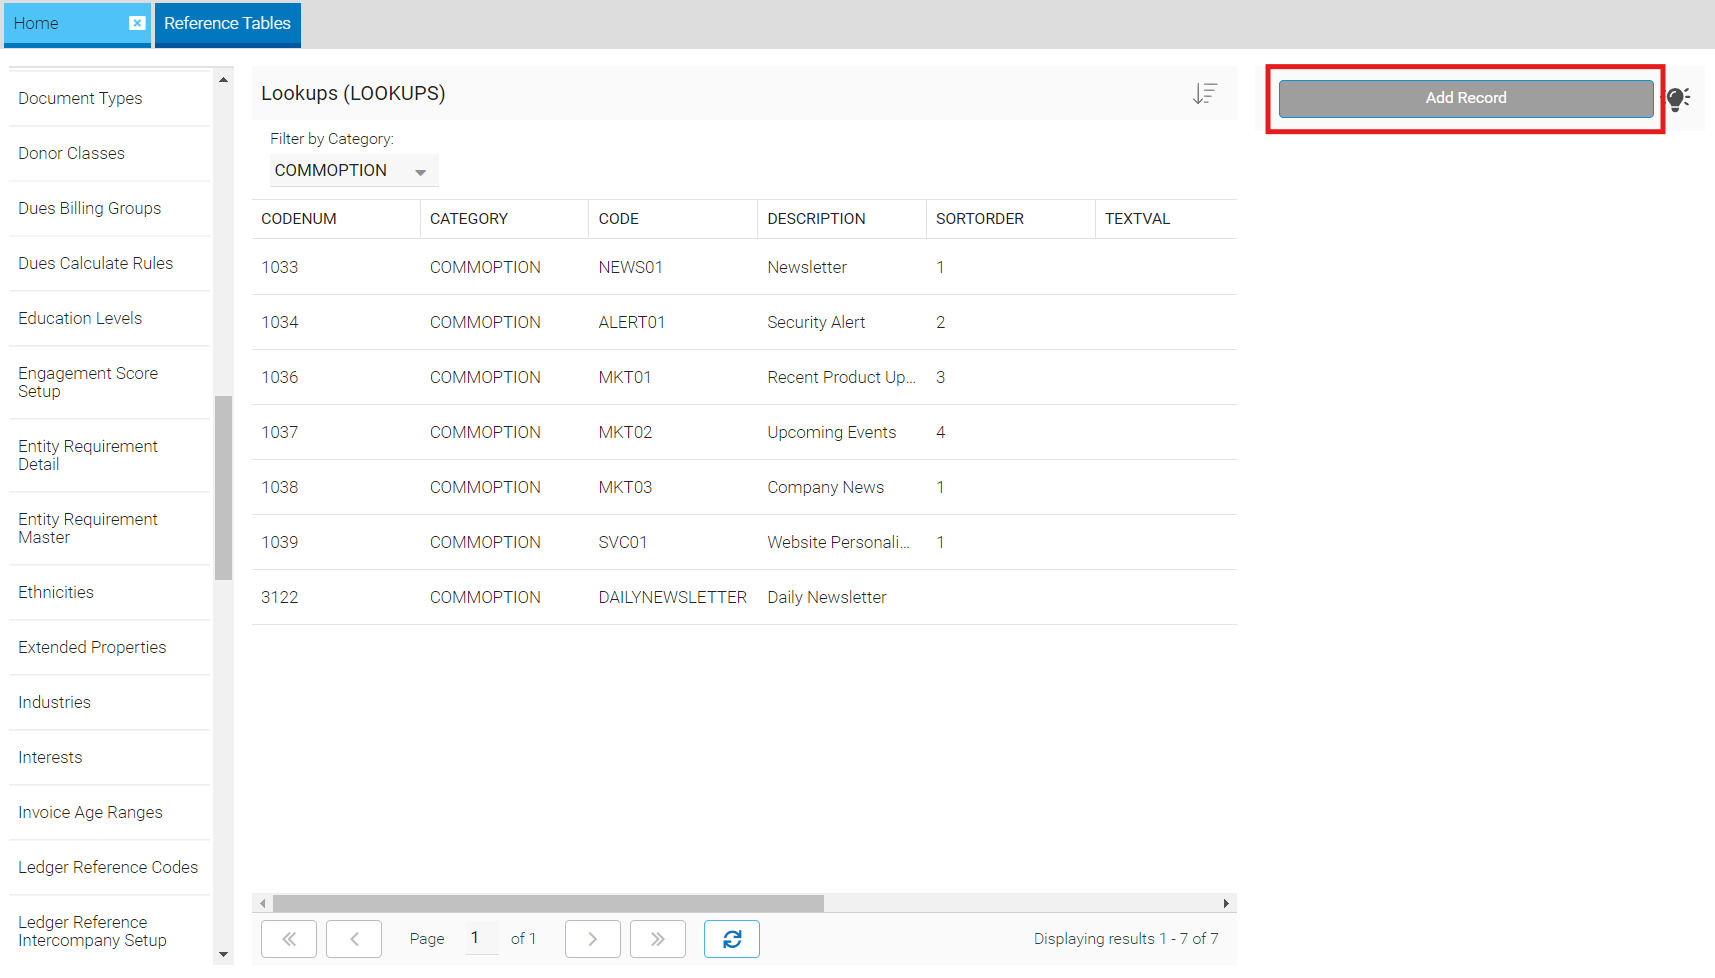The width and height of the screenshot is (1715, 978).
Task: Click the page number input field
Action: pos(482,938)
